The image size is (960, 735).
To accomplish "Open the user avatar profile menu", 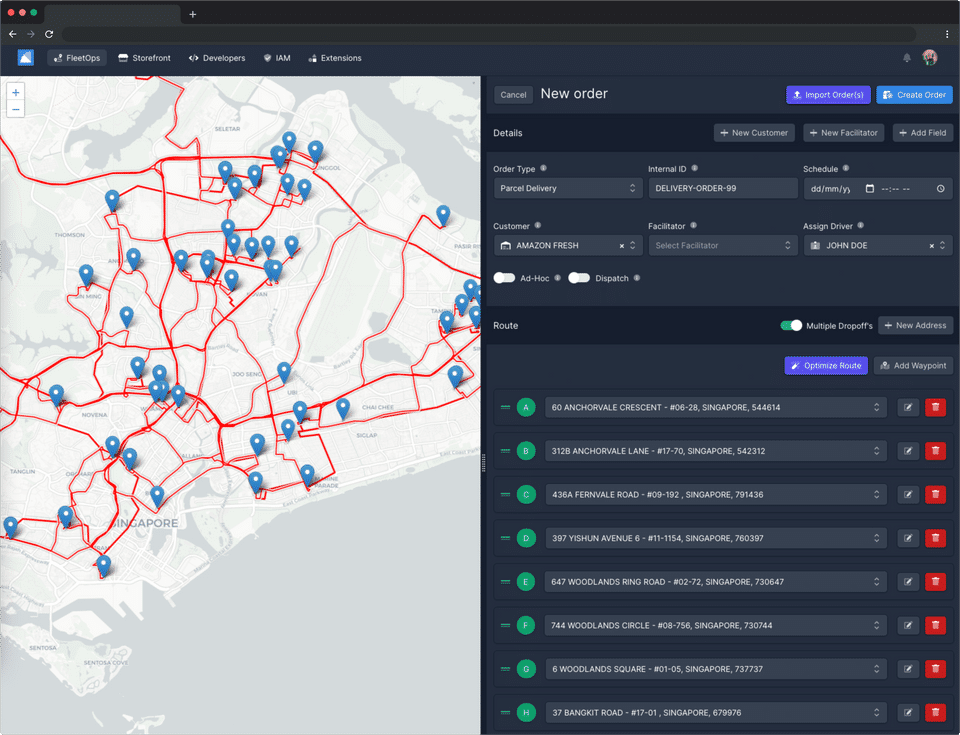I will tap(930, 58).
